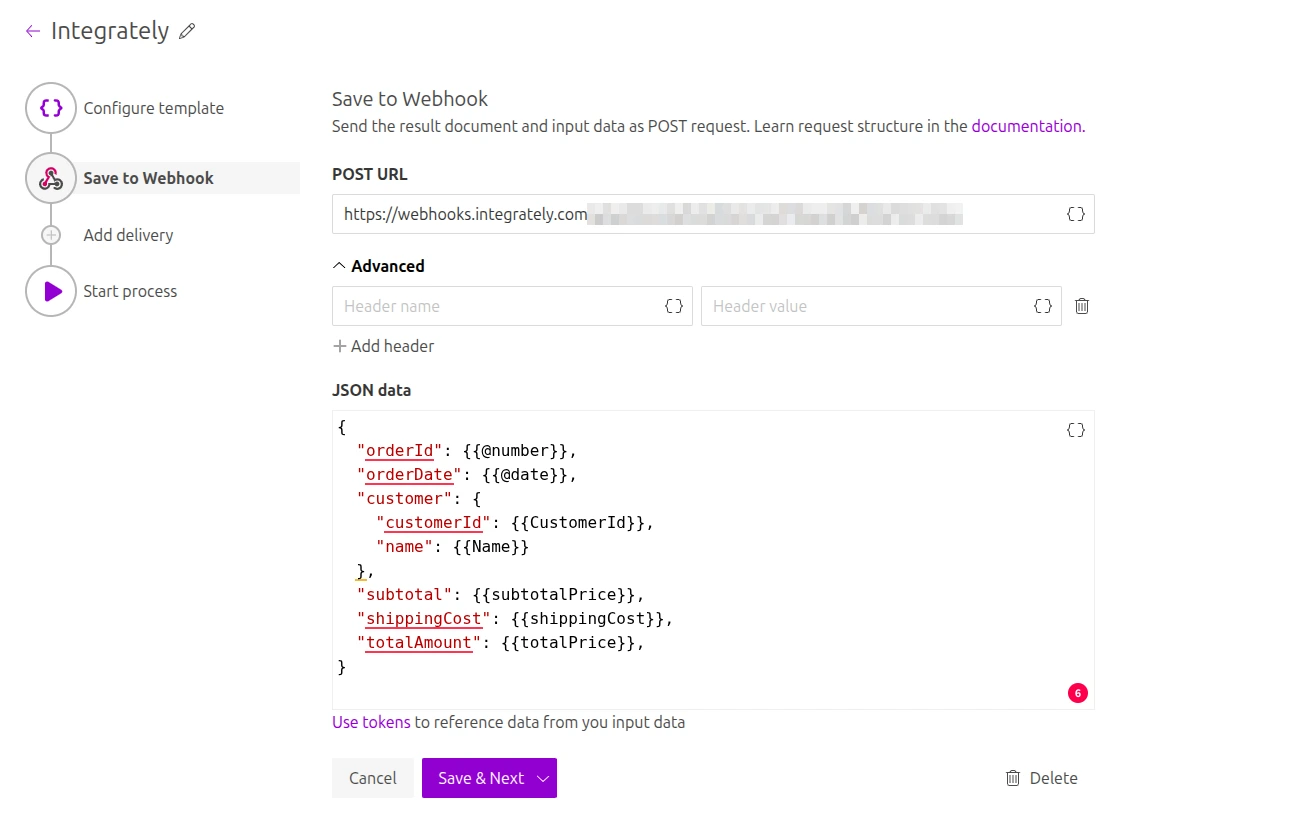
Task: Click the "customer": { JSON line
Action: [x=419, y=499]
